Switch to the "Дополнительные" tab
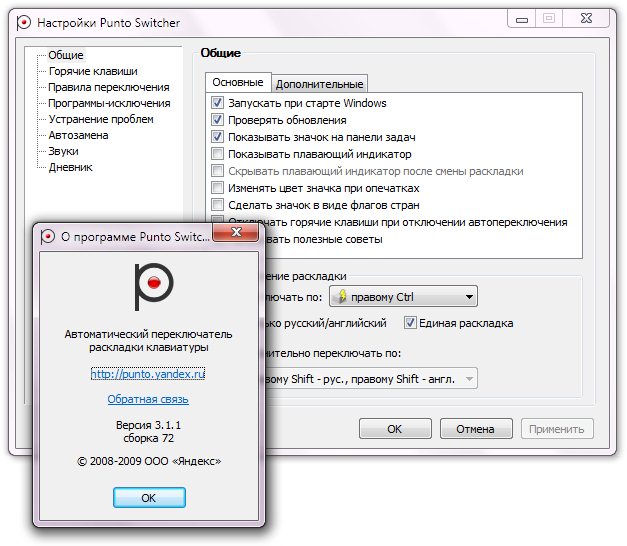This screenshot has height=546, width=627. point(319,84)
